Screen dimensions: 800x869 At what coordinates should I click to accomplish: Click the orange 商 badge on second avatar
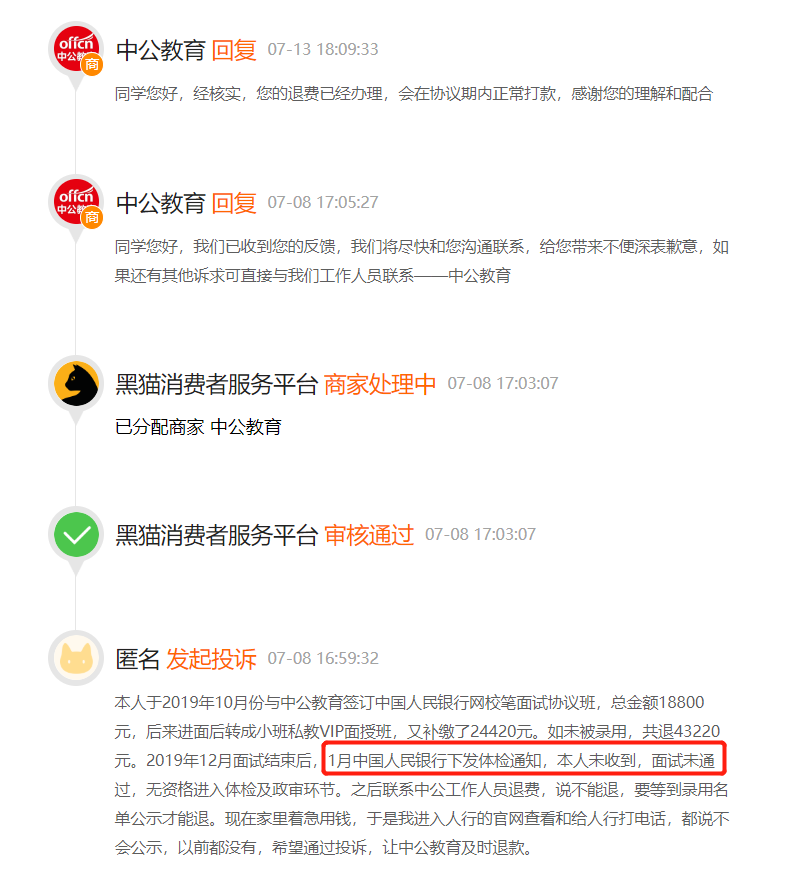point(92,217)
